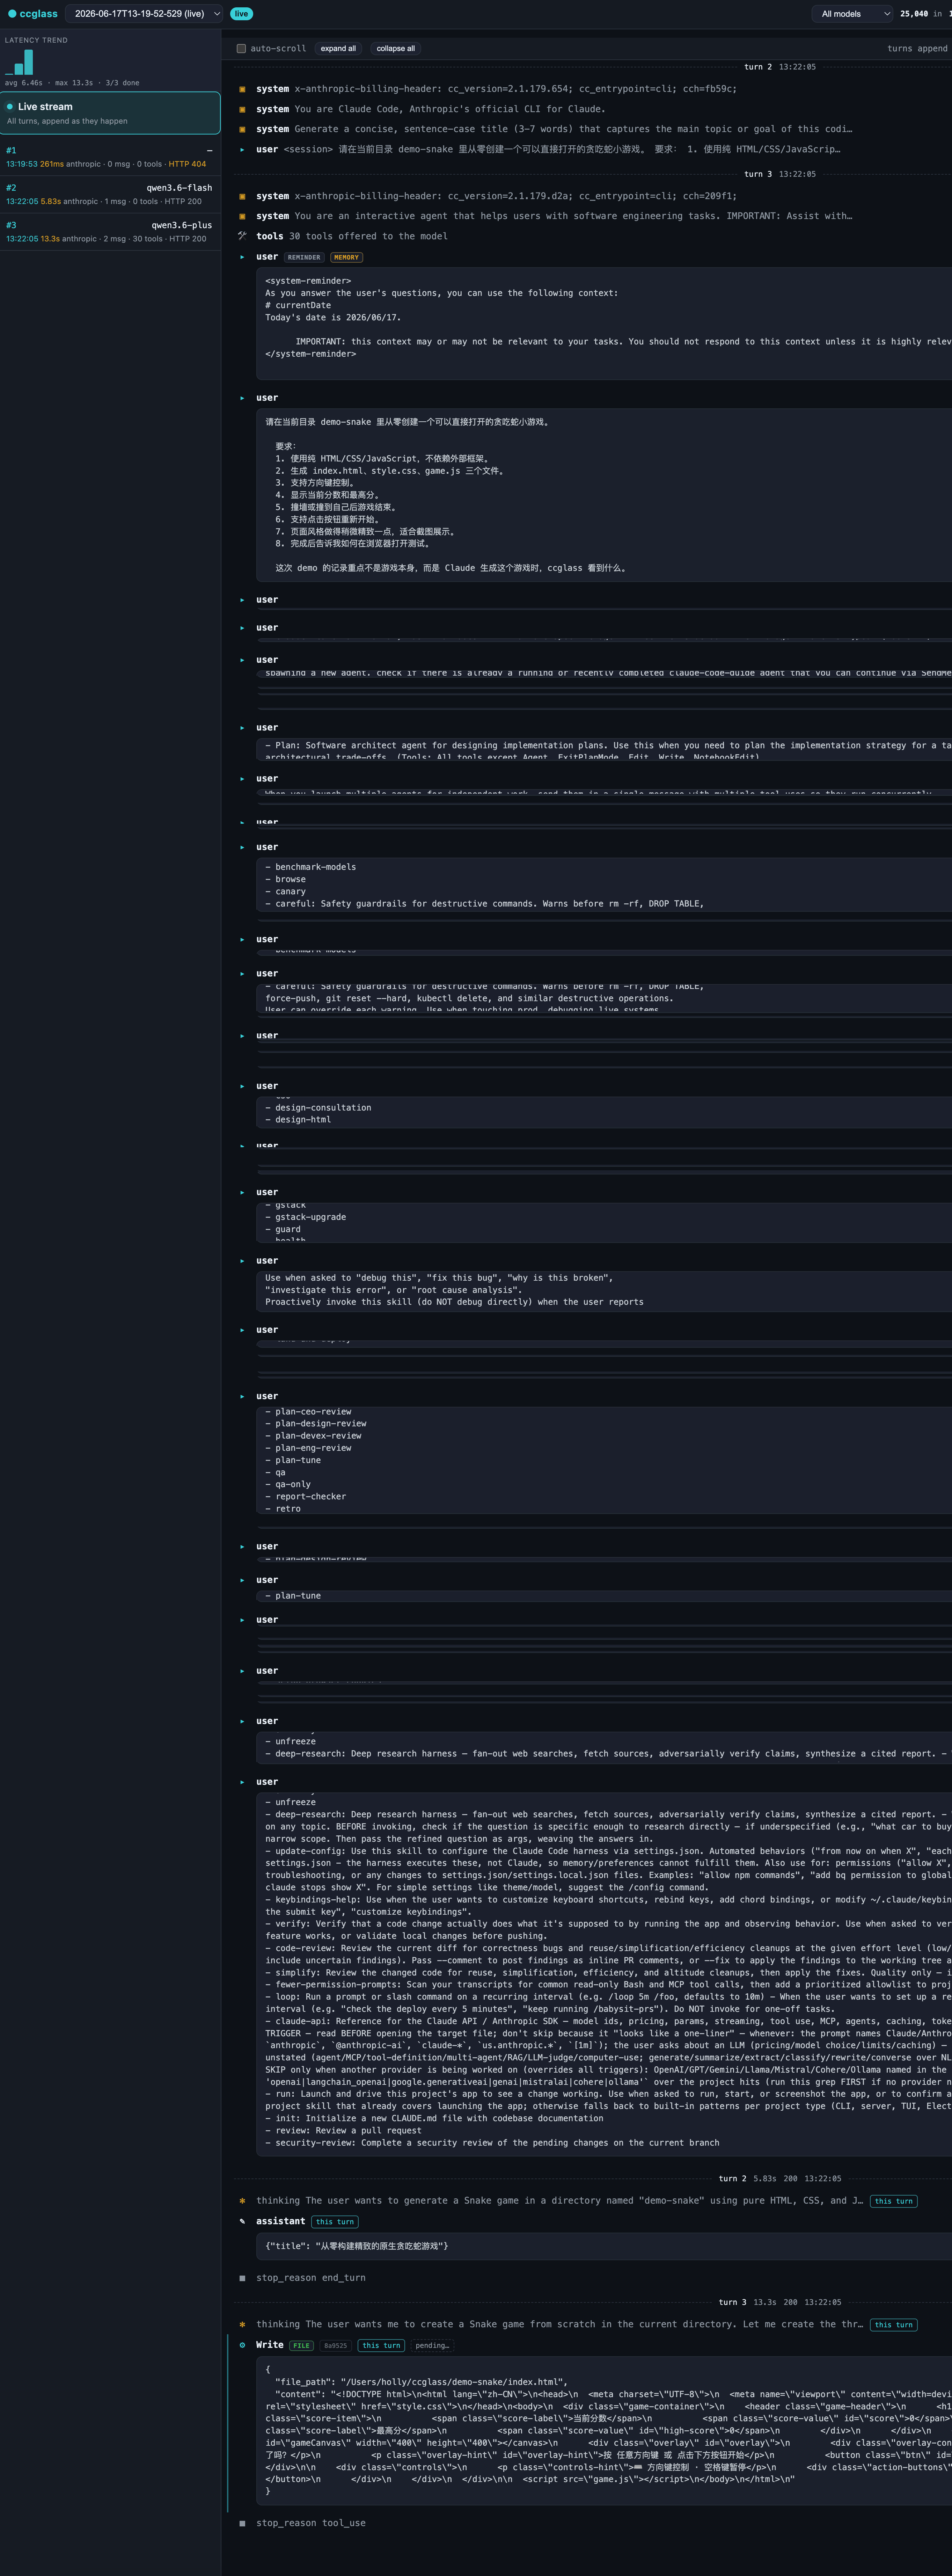Click the icon beside 'You are Claude Code' system row
The image size is (952, 2576).
(242, 109)
